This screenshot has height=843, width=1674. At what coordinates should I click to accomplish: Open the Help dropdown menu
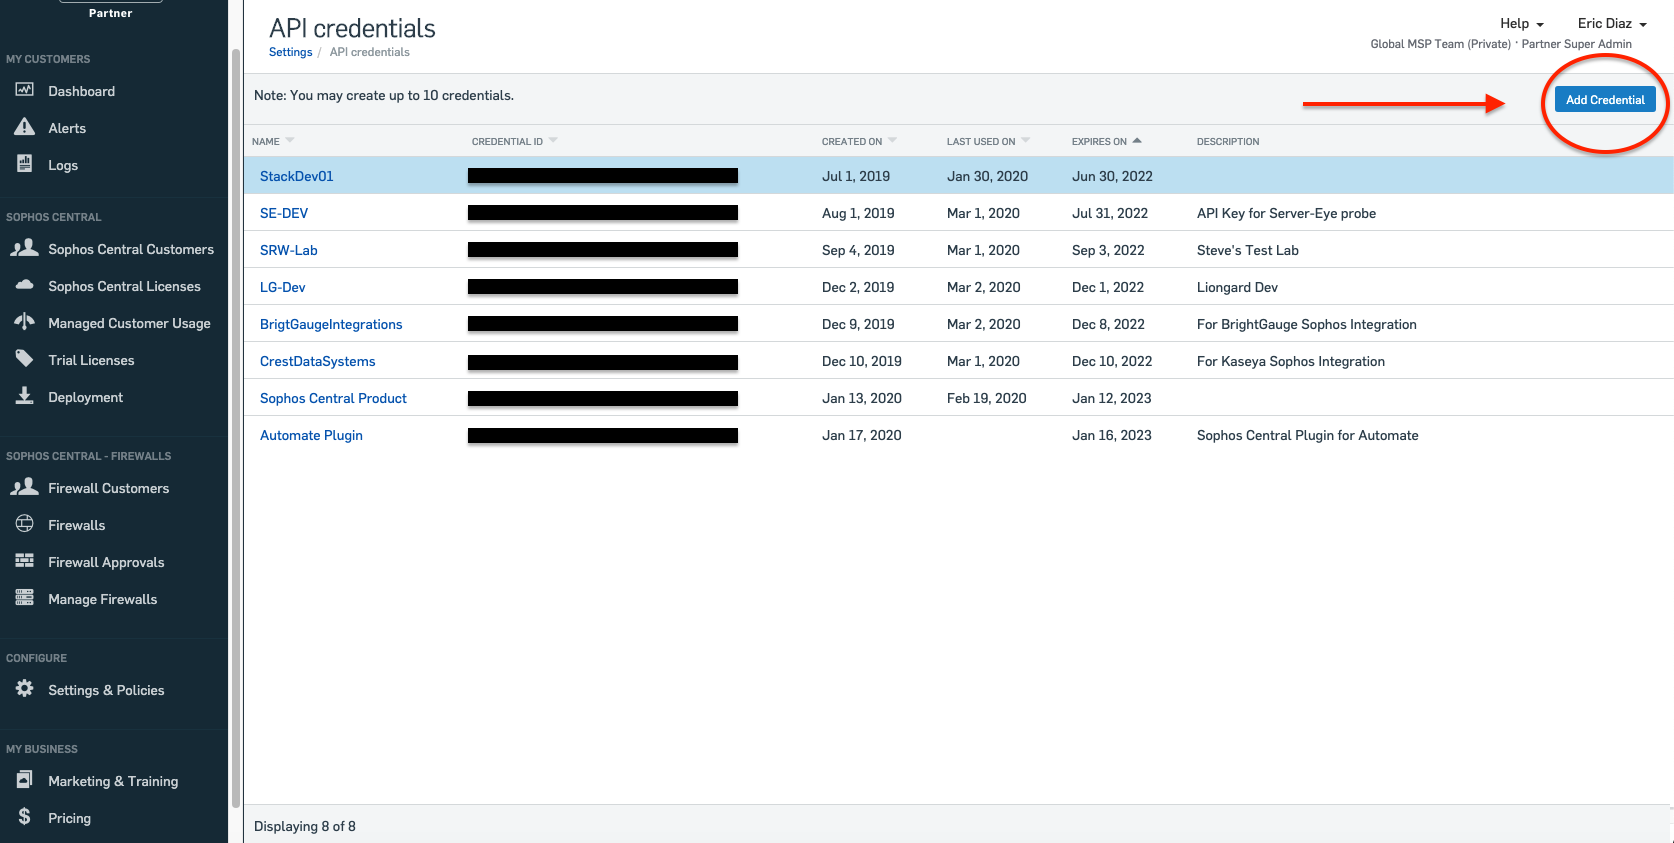(x=1521, y=23)
